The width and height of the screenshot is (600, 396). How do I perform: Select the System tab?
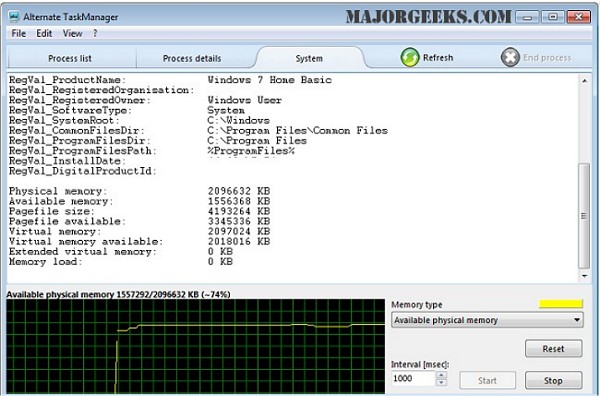pos(309,59)
